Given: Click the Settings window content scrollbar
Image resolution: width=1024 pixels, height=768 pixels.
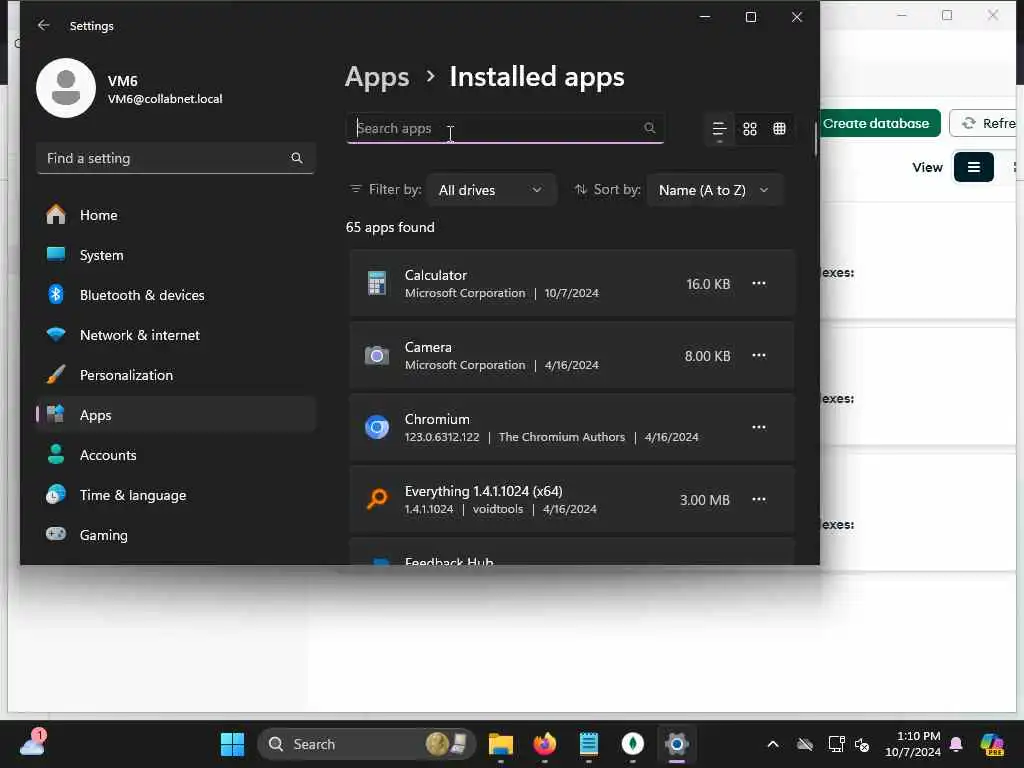Looking at the screenshot, I should pyautogui.click(x=816, y=138).
